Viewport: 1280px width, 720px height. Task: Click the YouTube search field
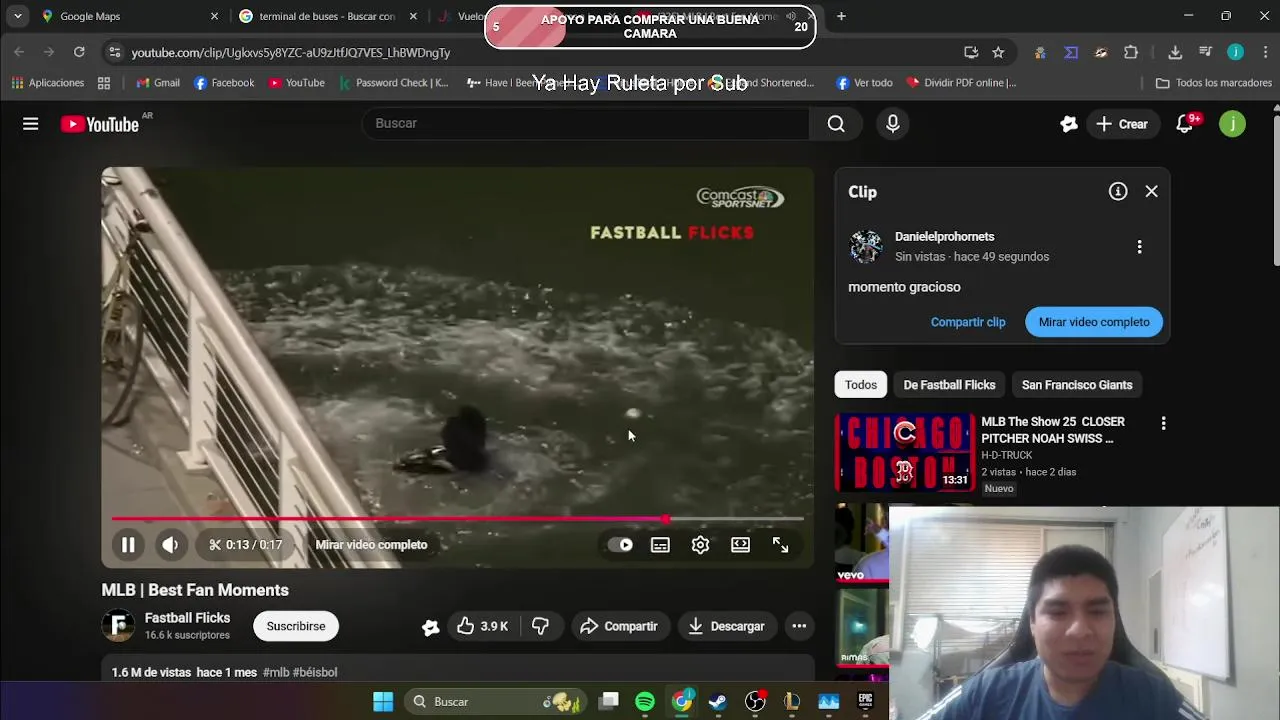pyautogui.click(x=586, y=124)
